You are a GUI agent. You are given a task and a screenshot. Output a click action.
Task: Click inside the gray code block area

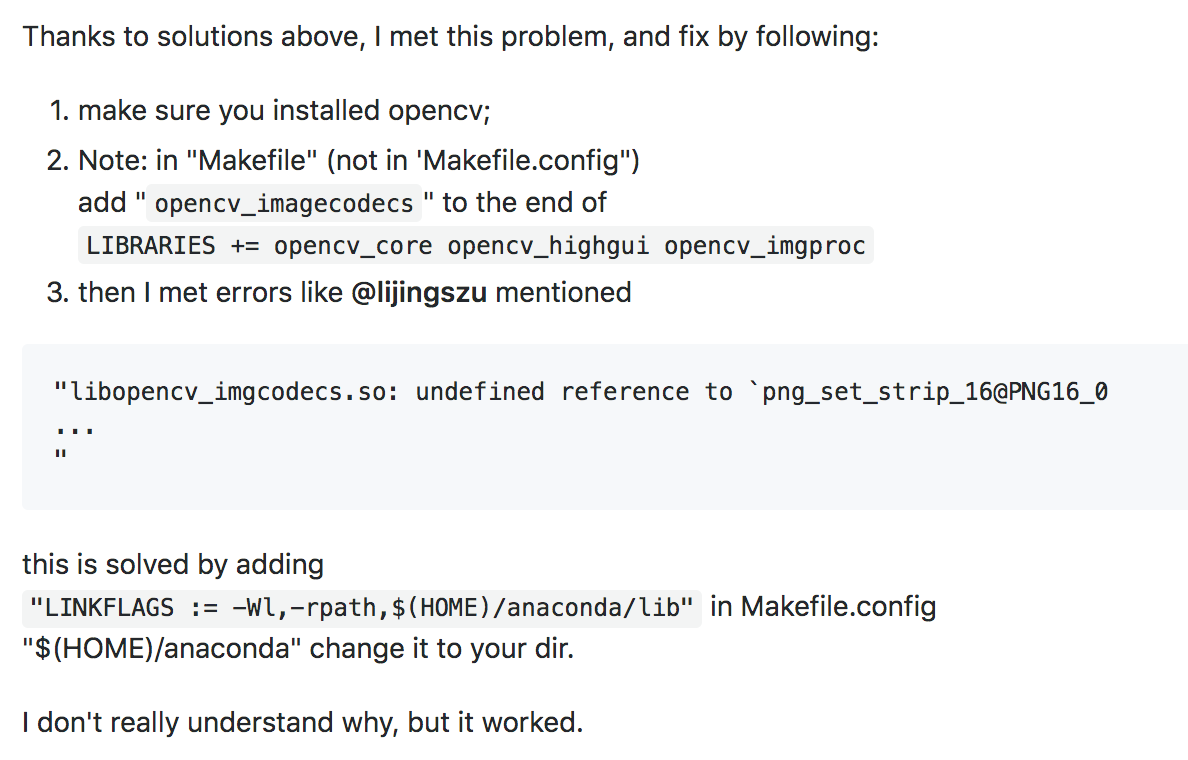click(605, 427)
